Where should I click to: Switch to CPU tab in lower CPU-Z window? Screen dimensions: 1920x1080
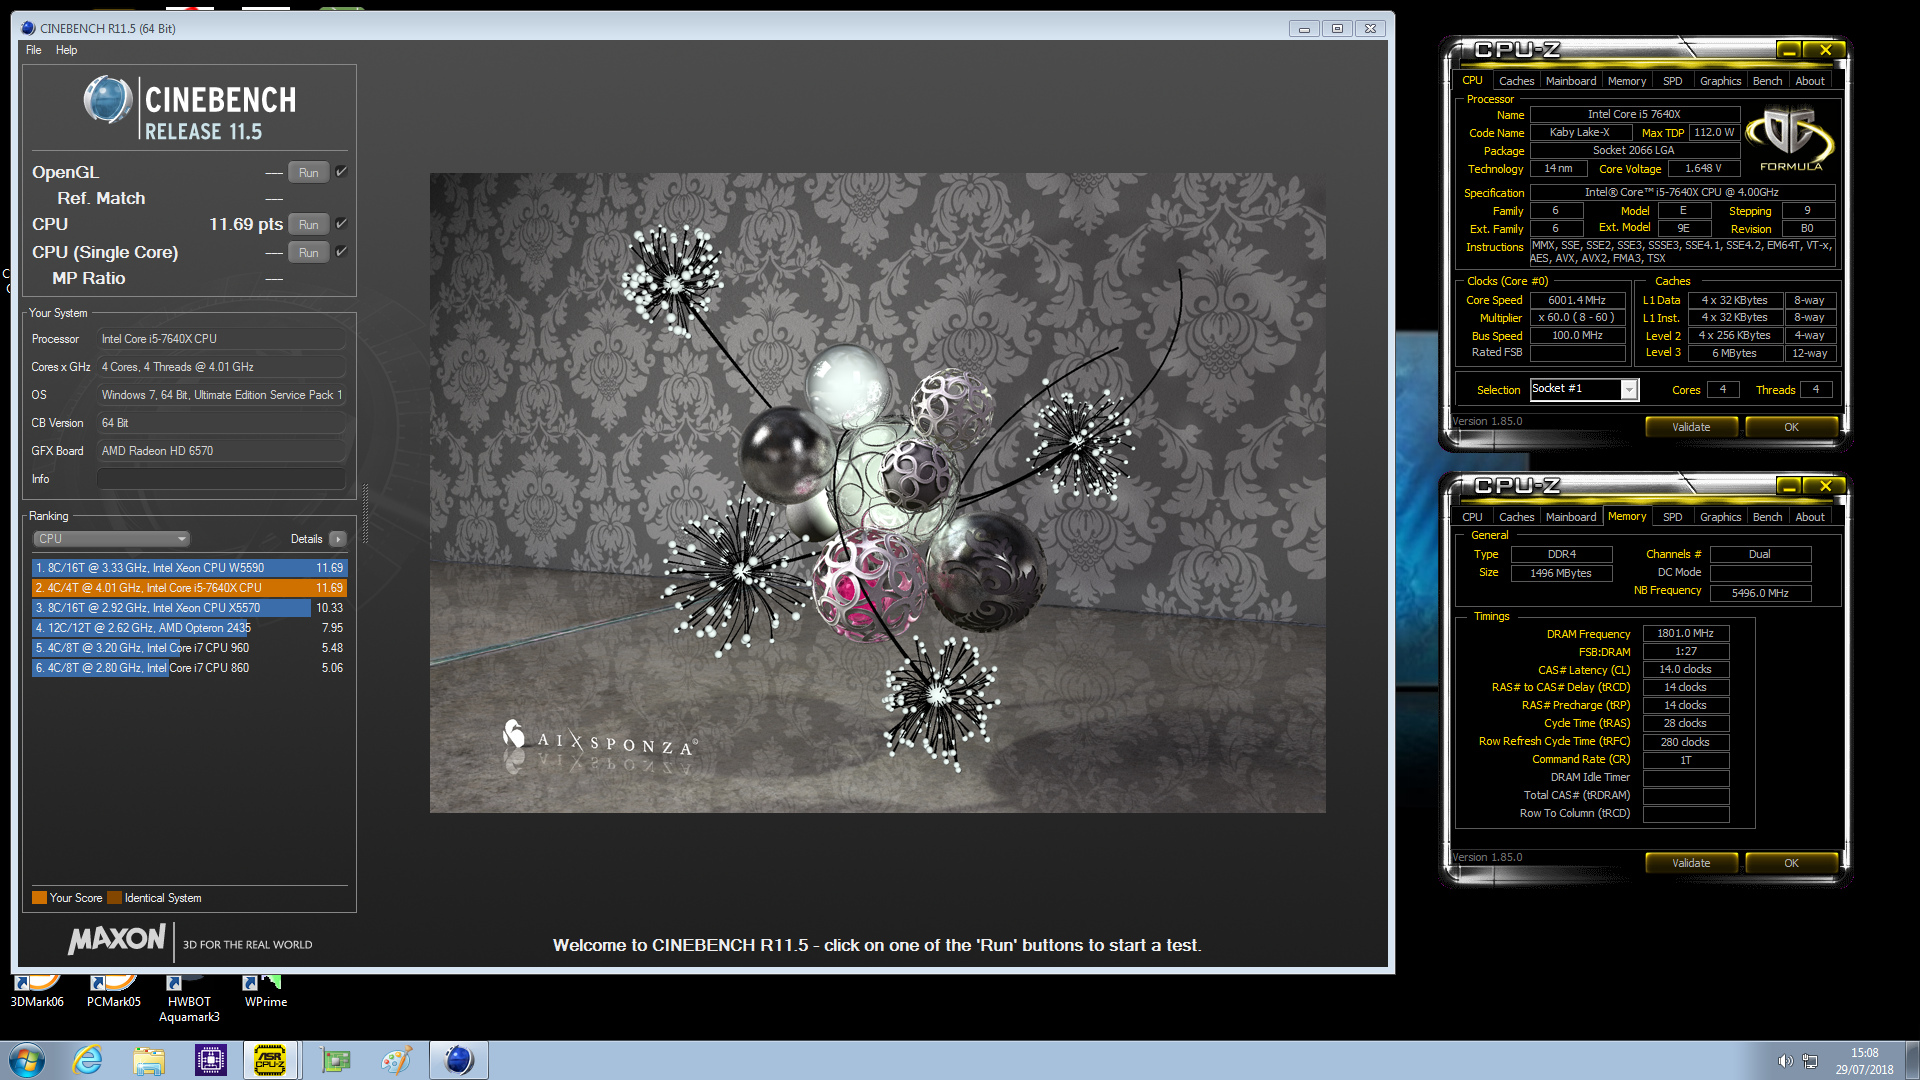(1472, 517)
